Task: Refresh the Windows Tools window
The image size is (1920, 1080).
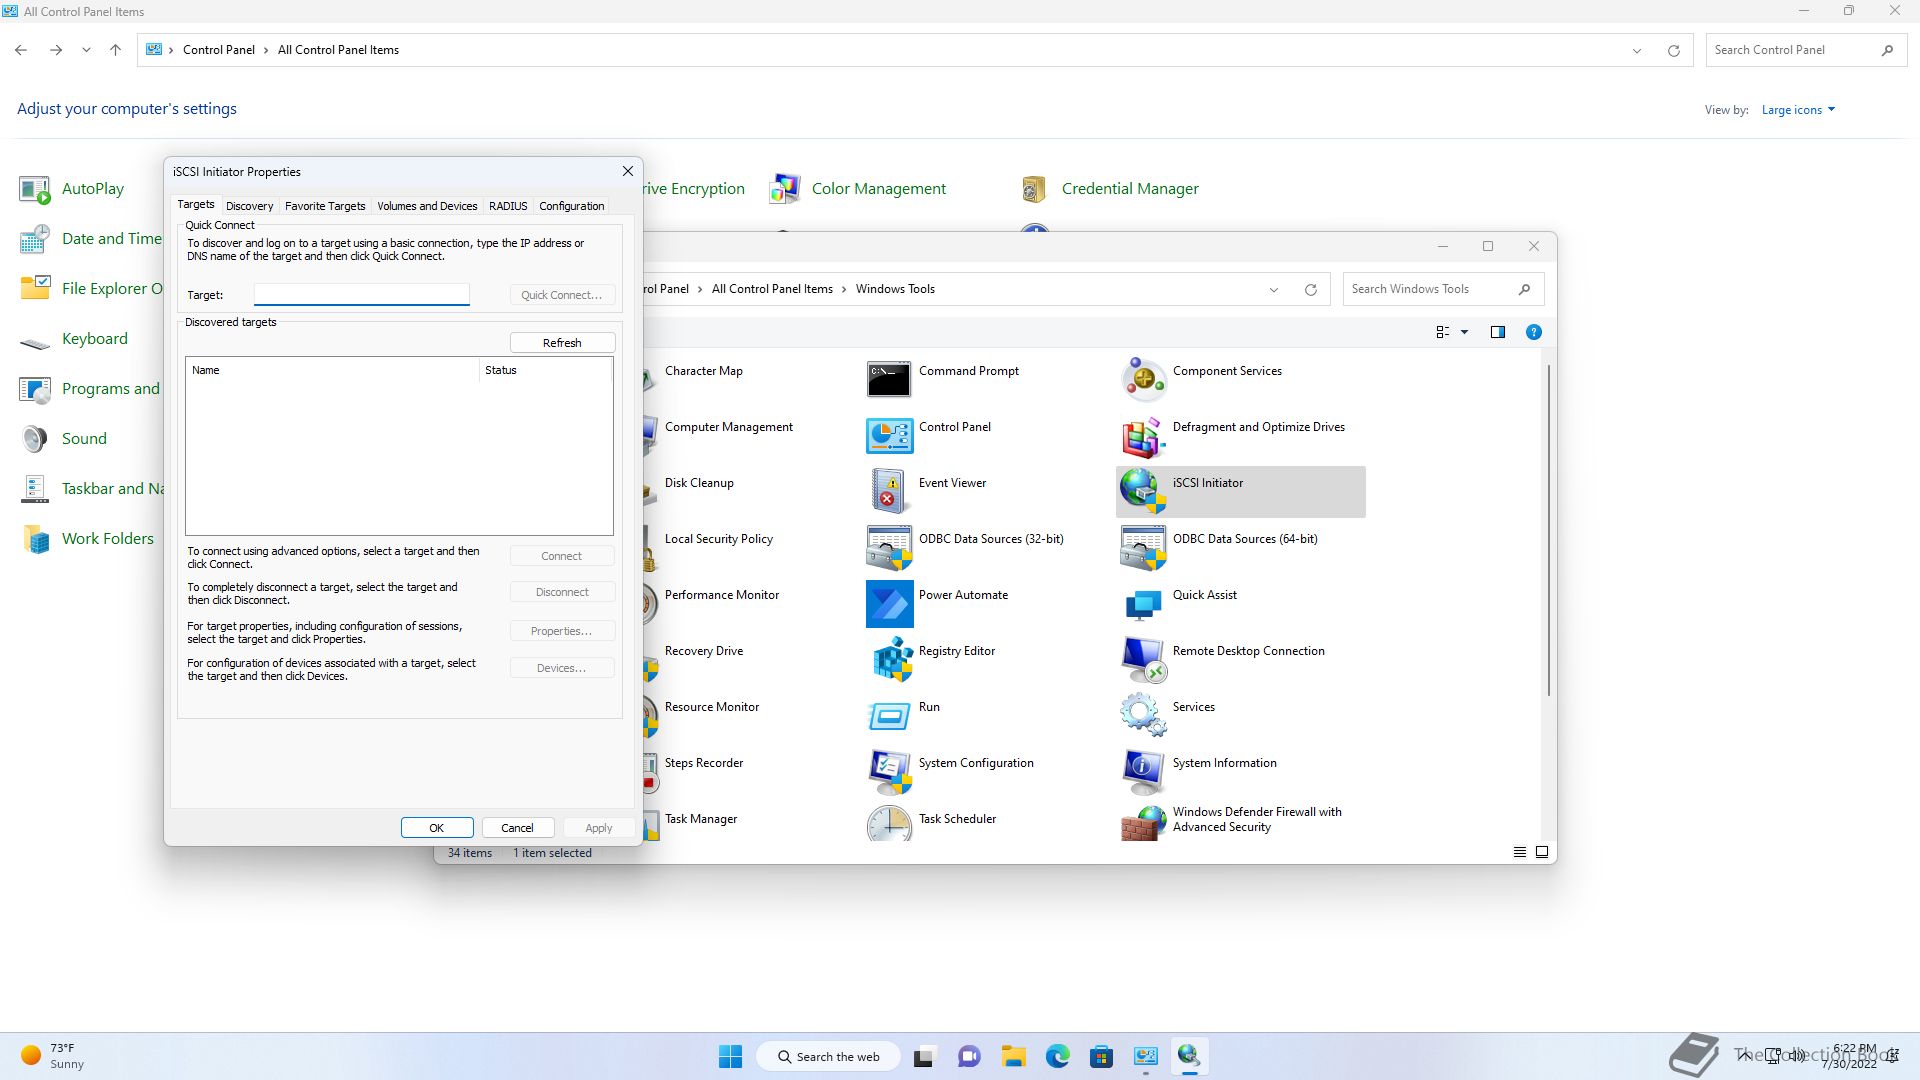Action: point(1310,290)
